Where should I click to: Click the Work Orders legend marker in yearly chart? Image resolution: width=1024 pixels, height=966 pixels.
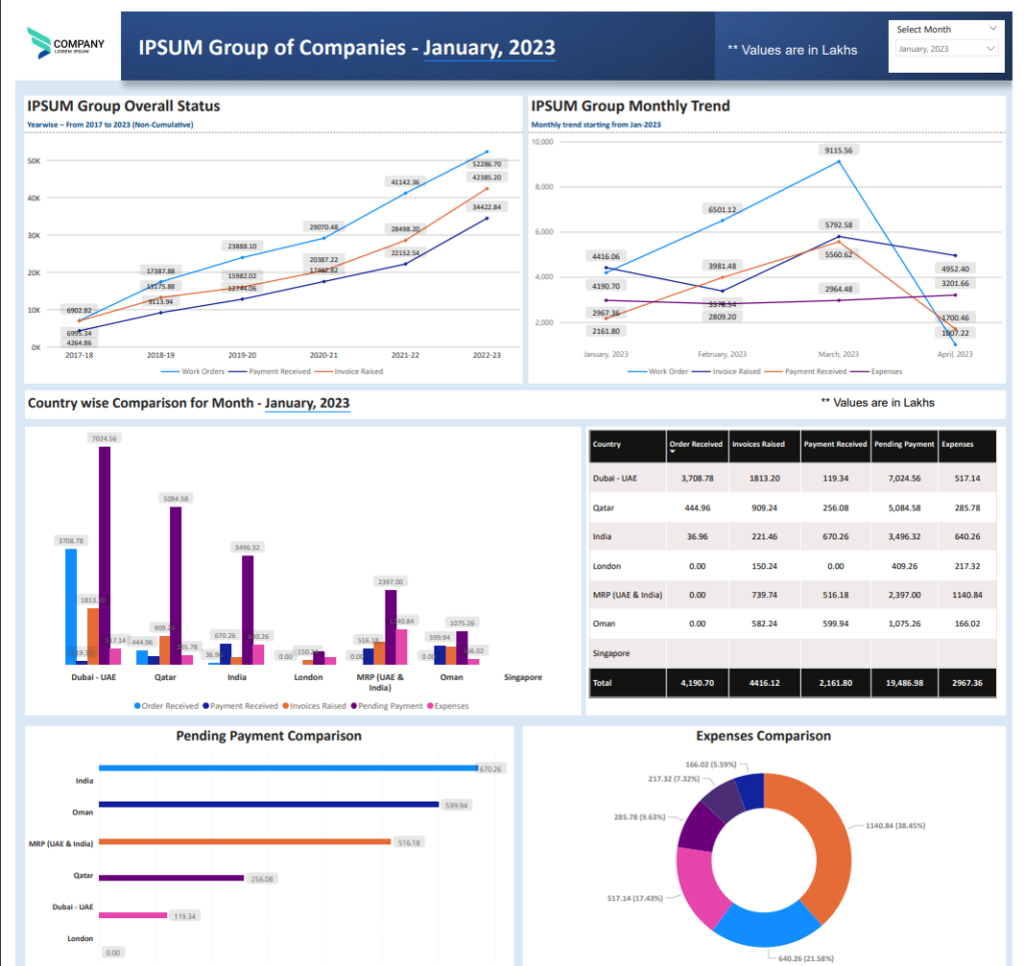(168, 371)
